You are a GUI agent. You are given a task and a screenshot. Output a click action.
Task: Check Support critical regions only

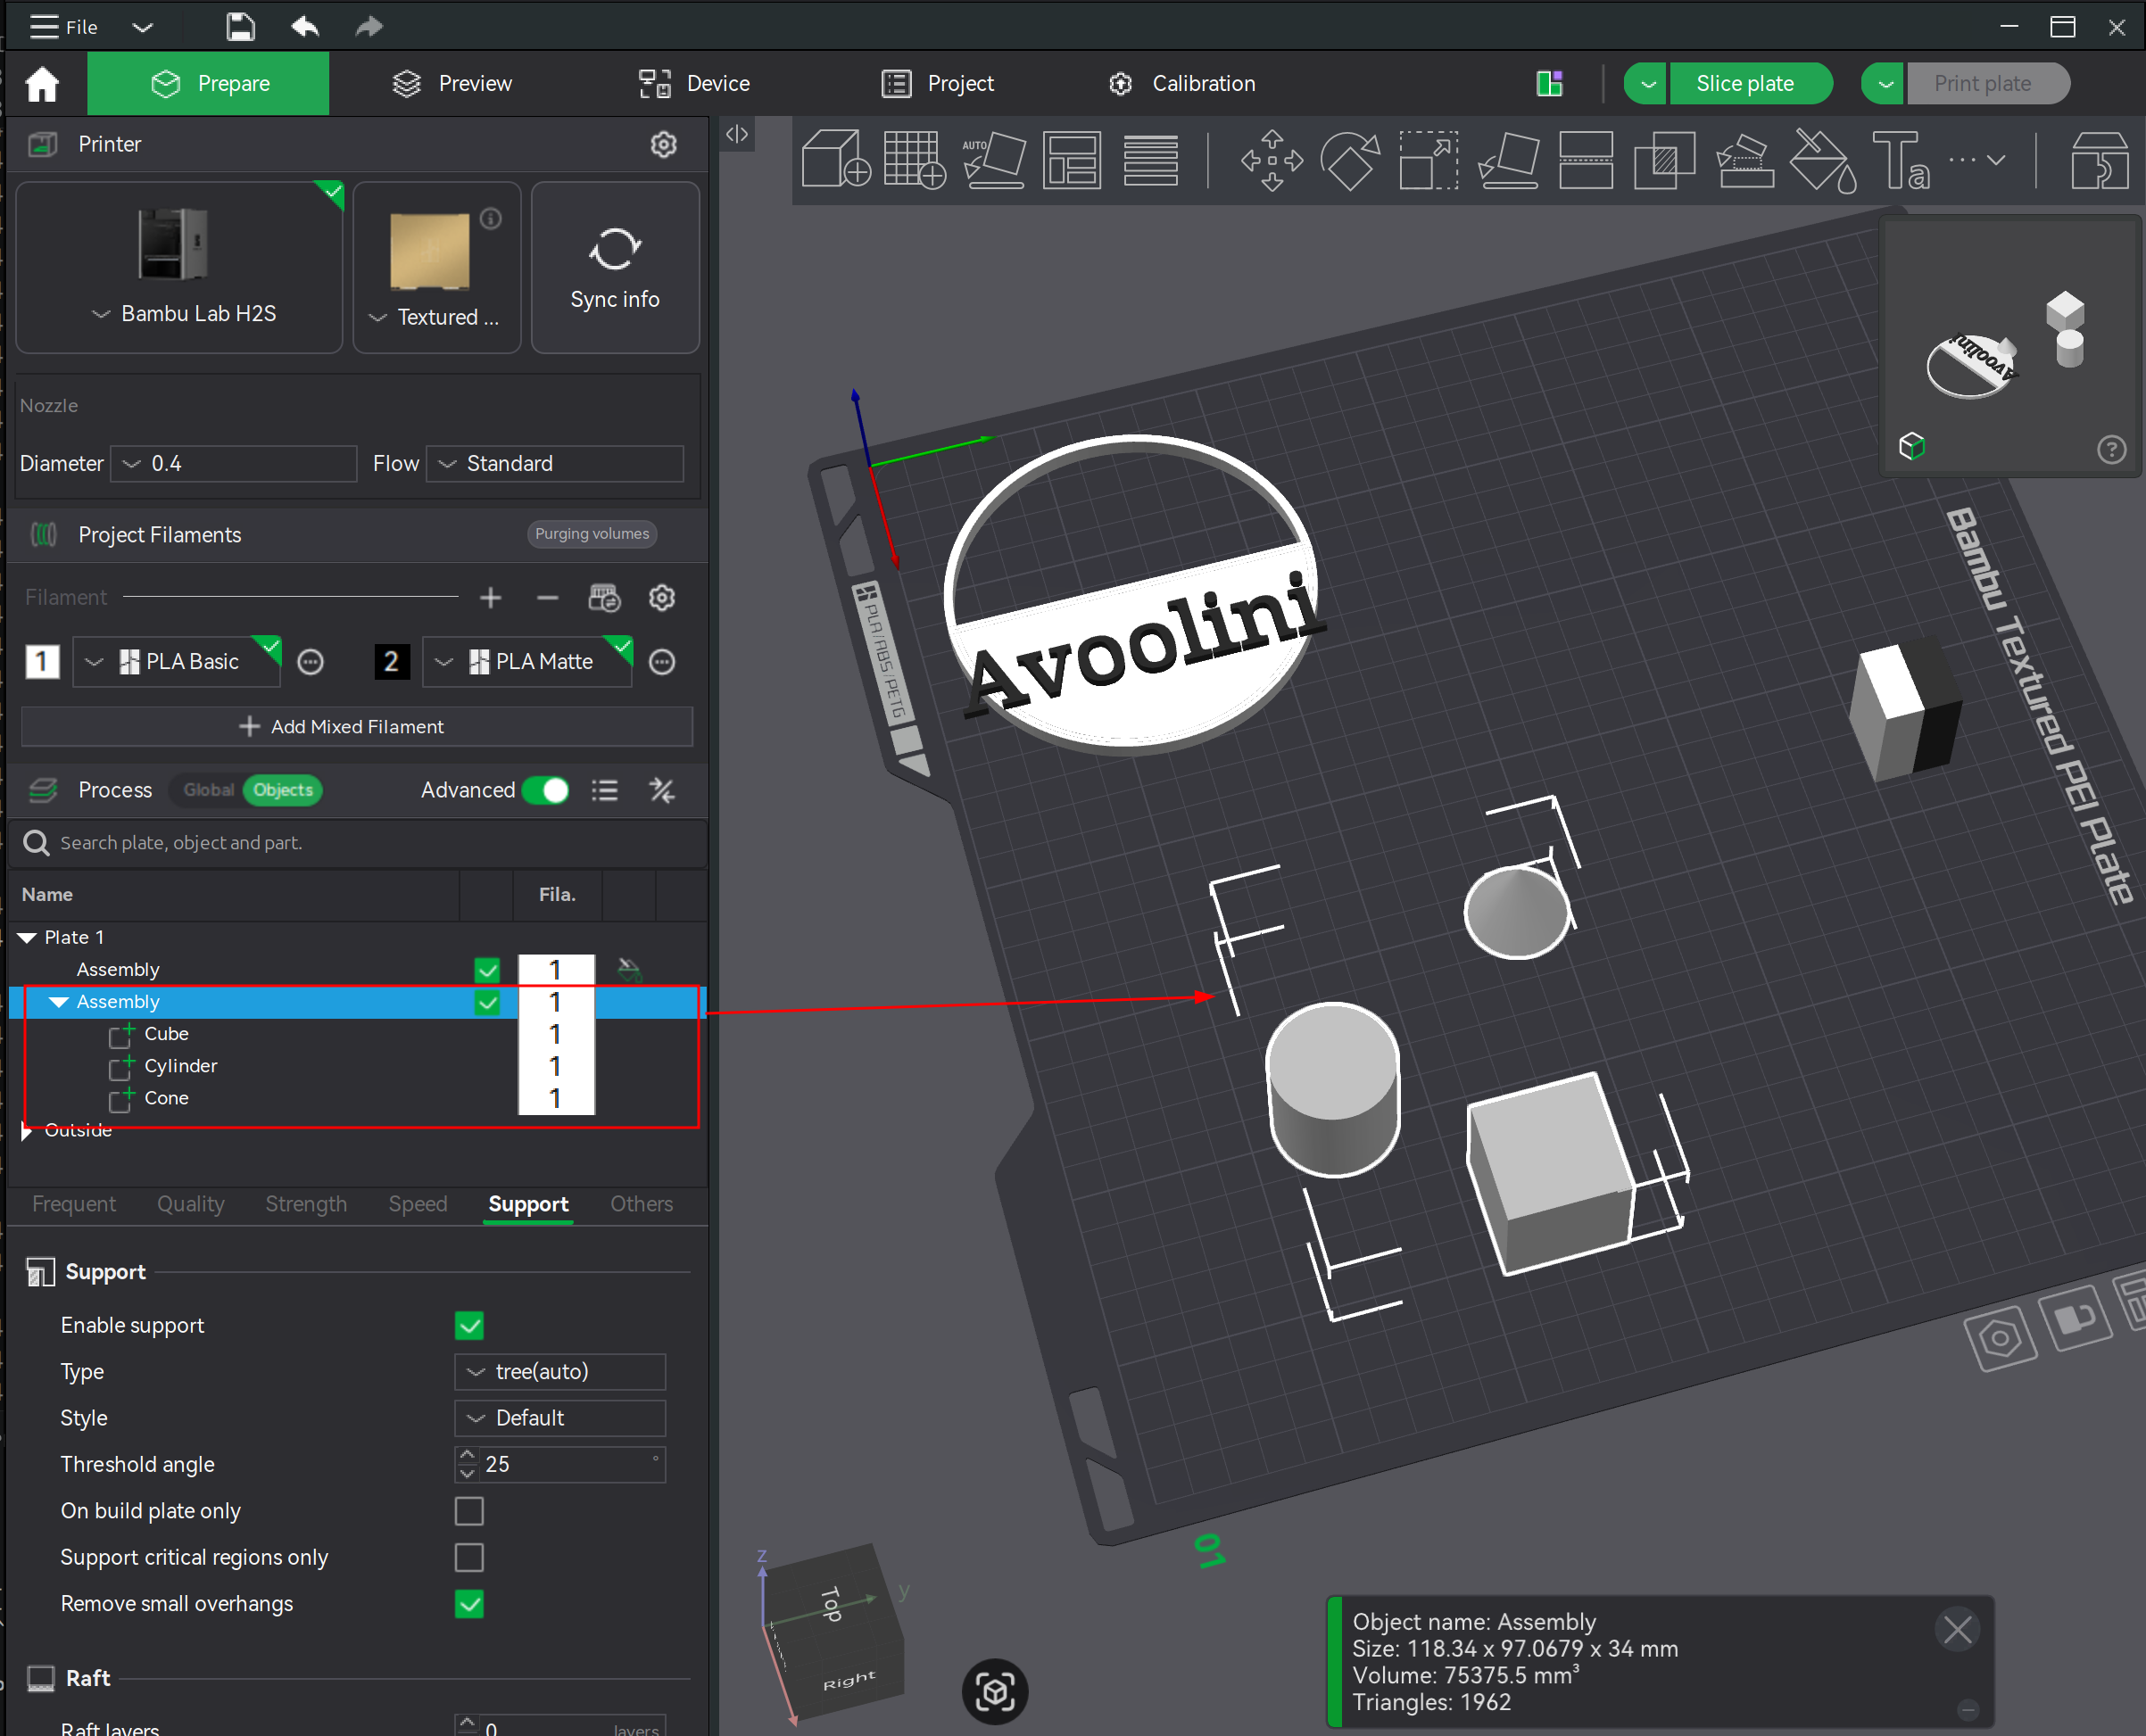(x=469, y=1557)
